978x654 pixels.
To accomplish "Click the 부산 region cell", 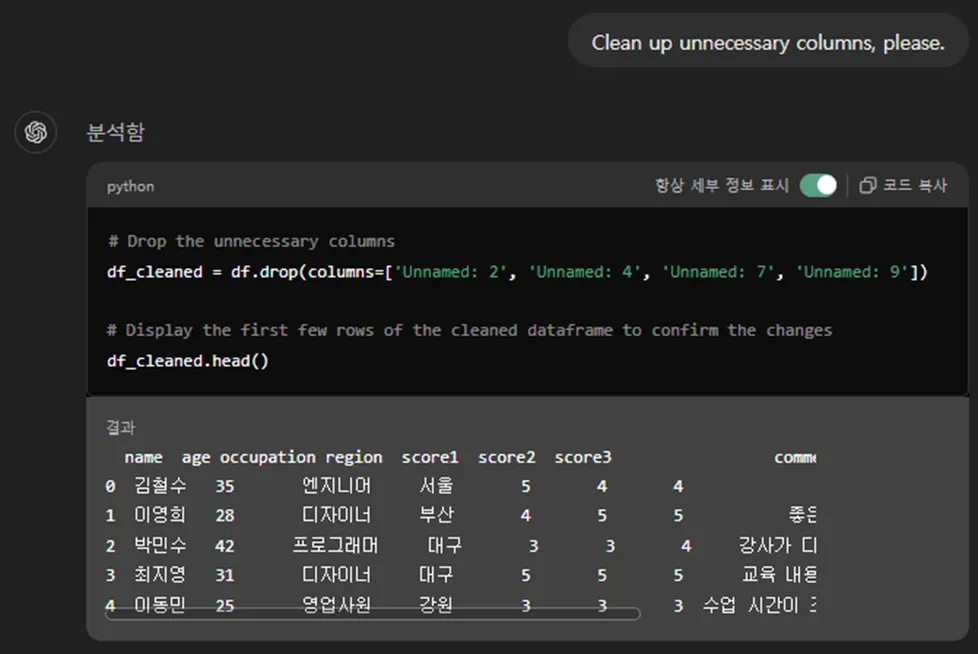I will tap(436, 516).
